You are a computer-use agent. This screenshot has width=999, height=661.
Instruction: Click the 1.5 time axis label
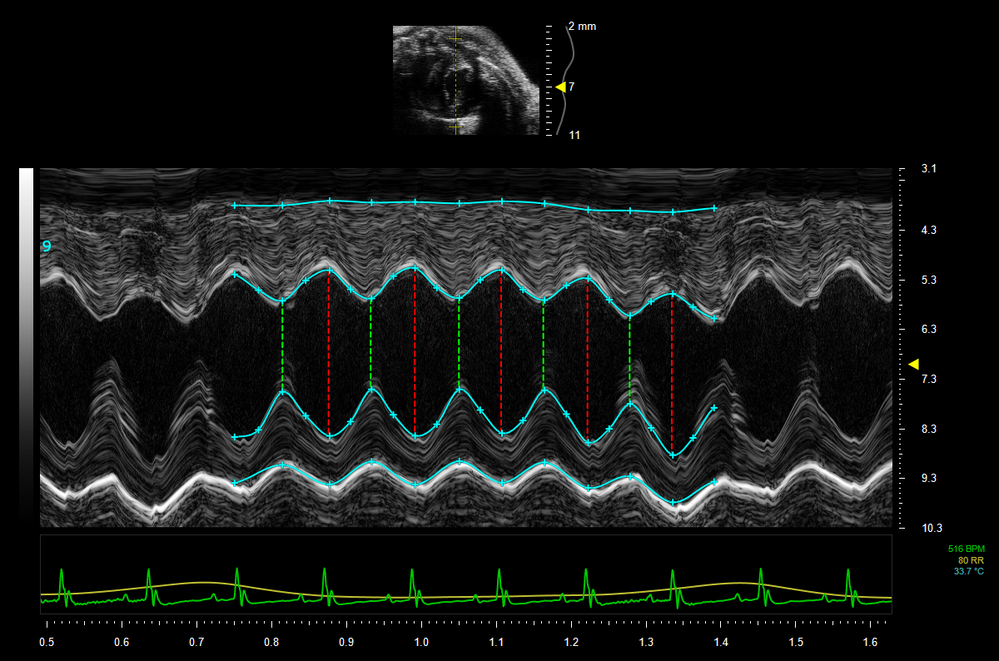[796, 642]
